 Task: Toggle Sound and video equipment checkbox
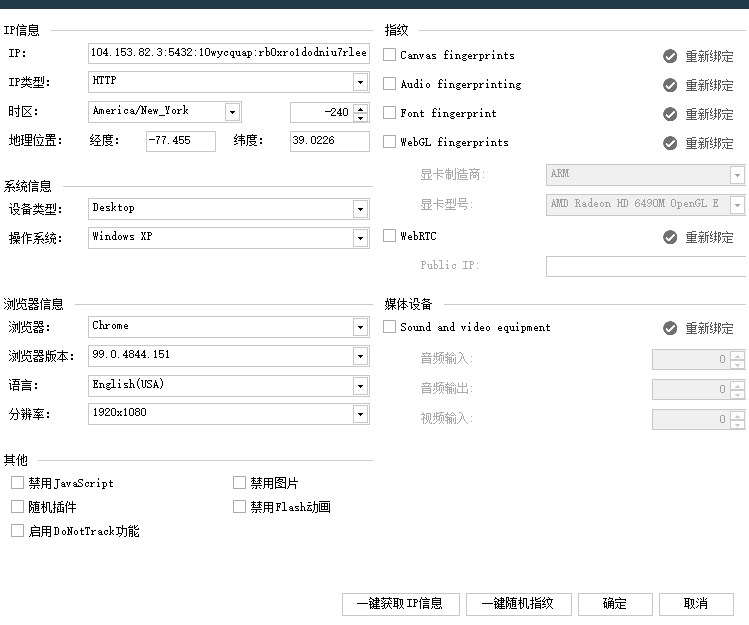(389, 327)
